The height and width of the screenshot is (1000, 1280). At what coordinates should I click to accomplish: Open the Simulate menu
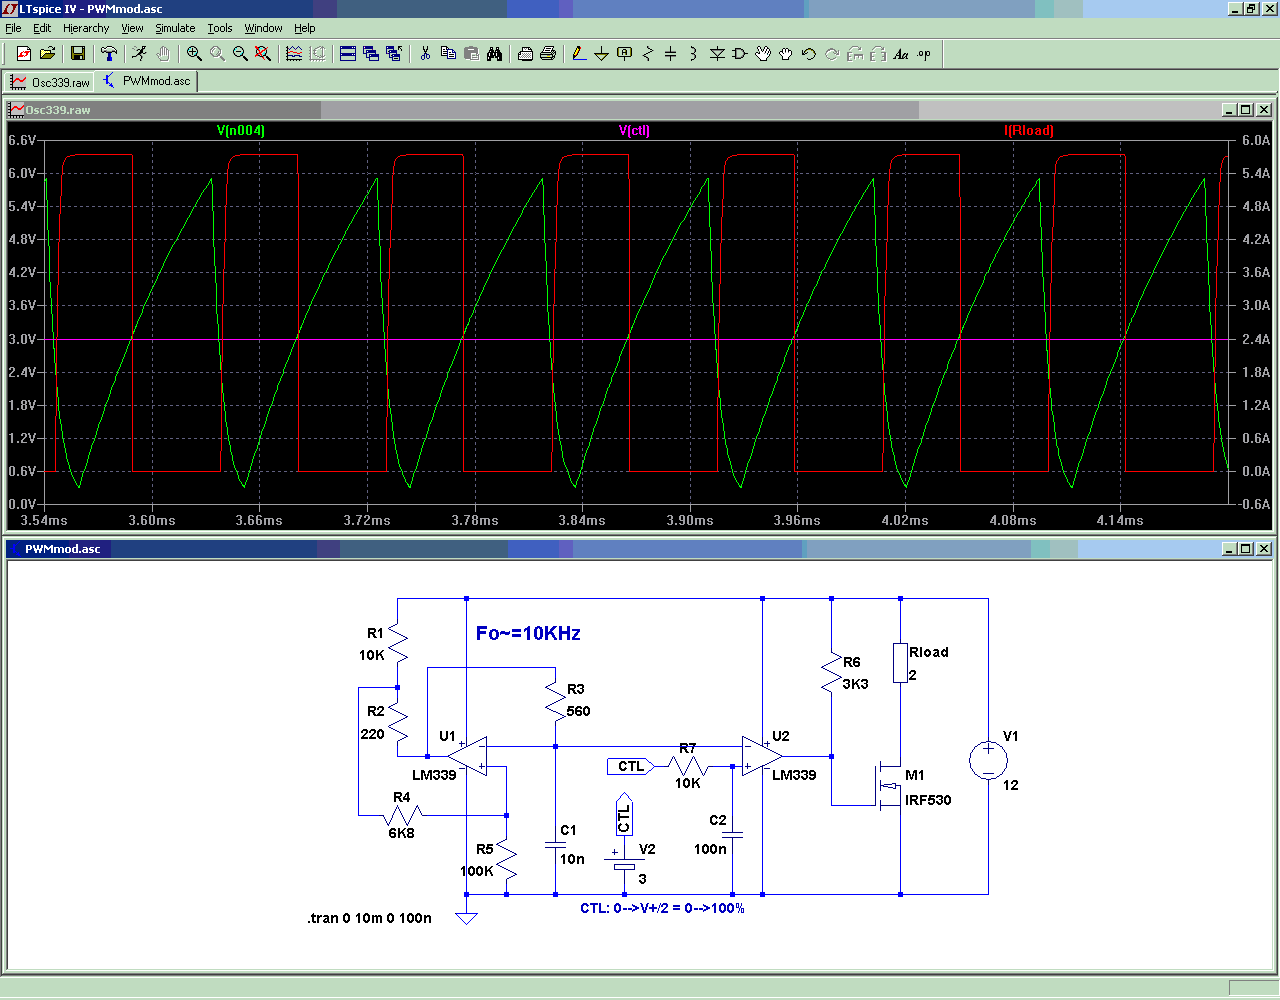pos(175,28)
